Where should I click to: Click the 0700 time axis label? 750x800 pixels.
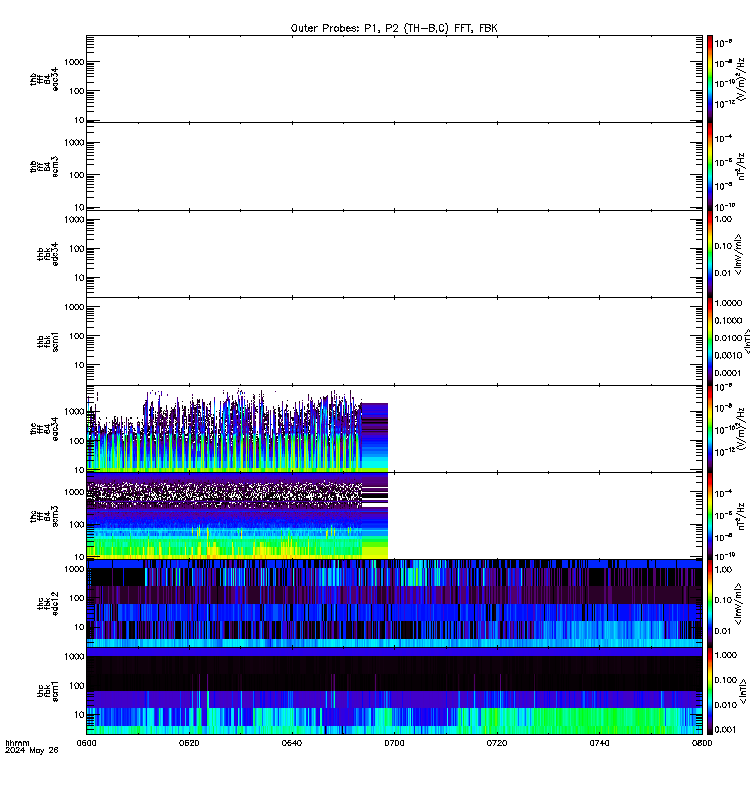click(x=394, y=743)
